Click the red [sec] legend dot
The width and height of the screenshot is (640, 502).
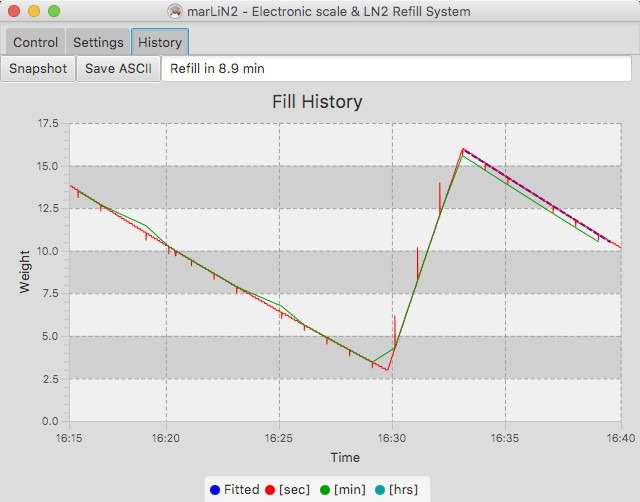click(272, 490)
